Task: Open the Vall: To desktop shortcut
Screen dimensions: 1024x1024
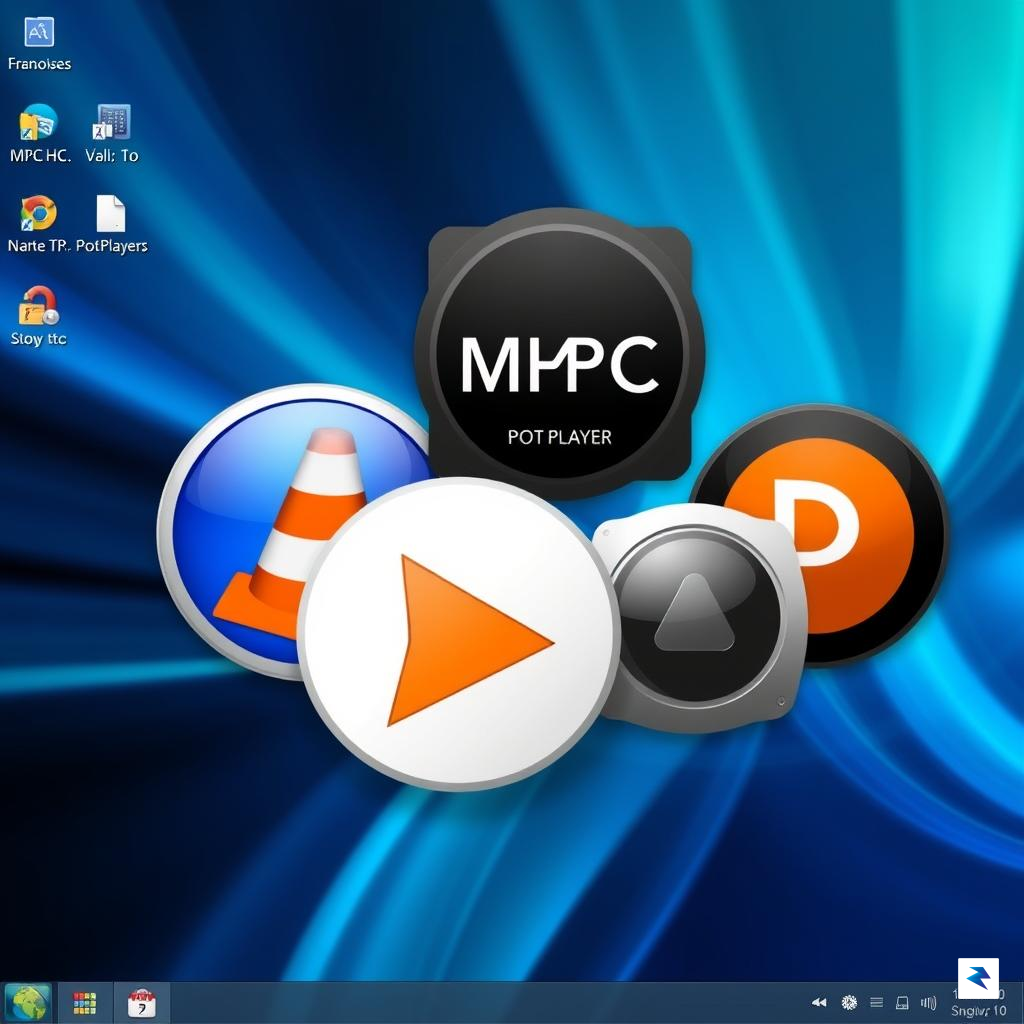Action: pyautogui.click(x=112, y=134)
